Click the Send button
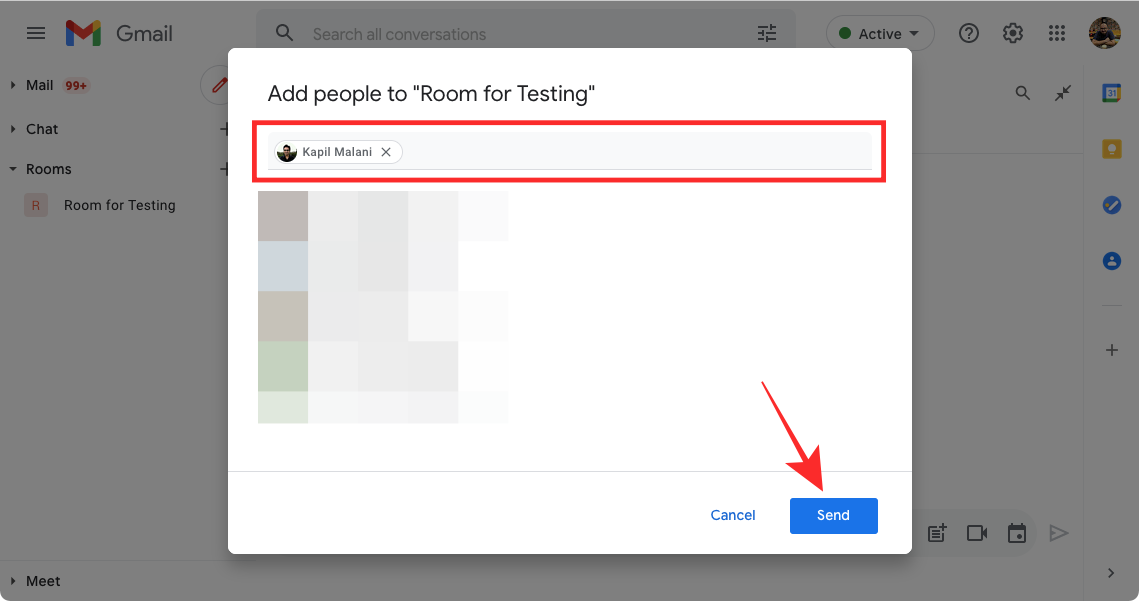Image resolution: width=1139 pixels, height=601 pixels. point(833,515)
